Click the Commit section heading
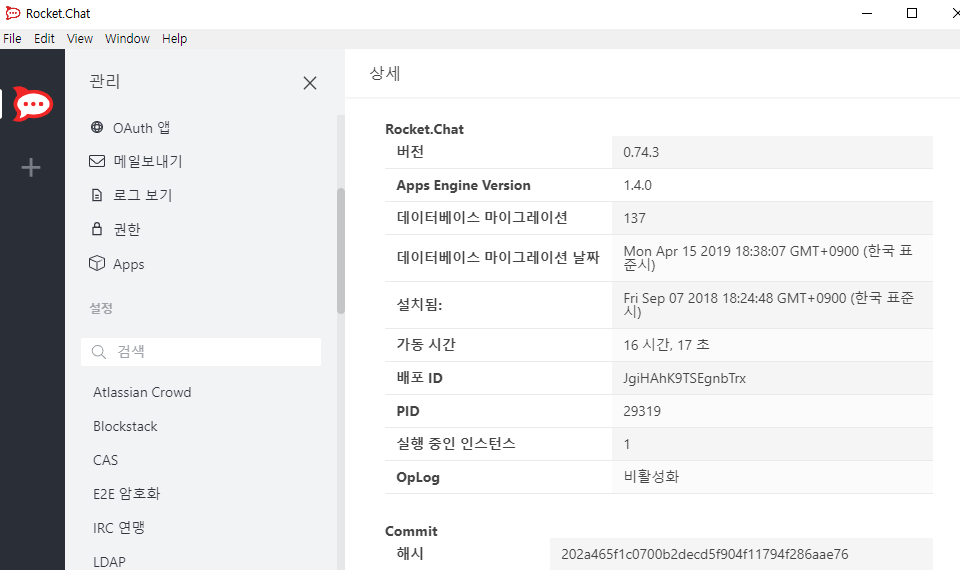Image resolution: width=960 pixels, height=570 pixels. [x=411, y=531]
